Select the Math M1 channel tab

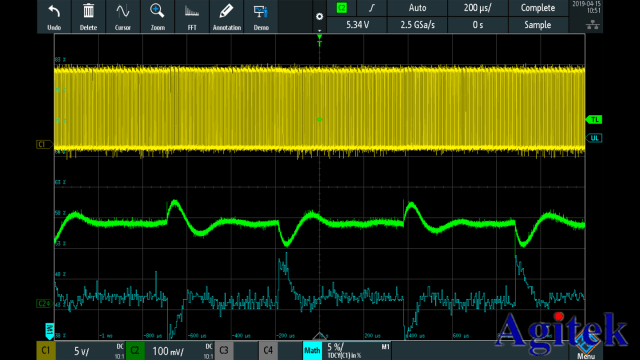pos(312,351)
